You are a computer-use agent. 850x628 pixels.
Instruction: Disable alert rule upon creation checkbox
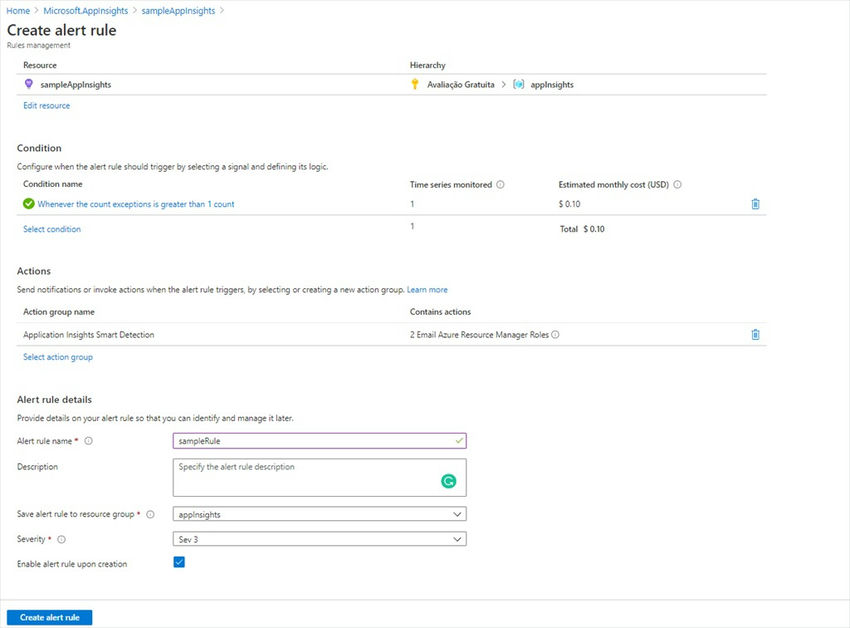click(x=179, y=563)
